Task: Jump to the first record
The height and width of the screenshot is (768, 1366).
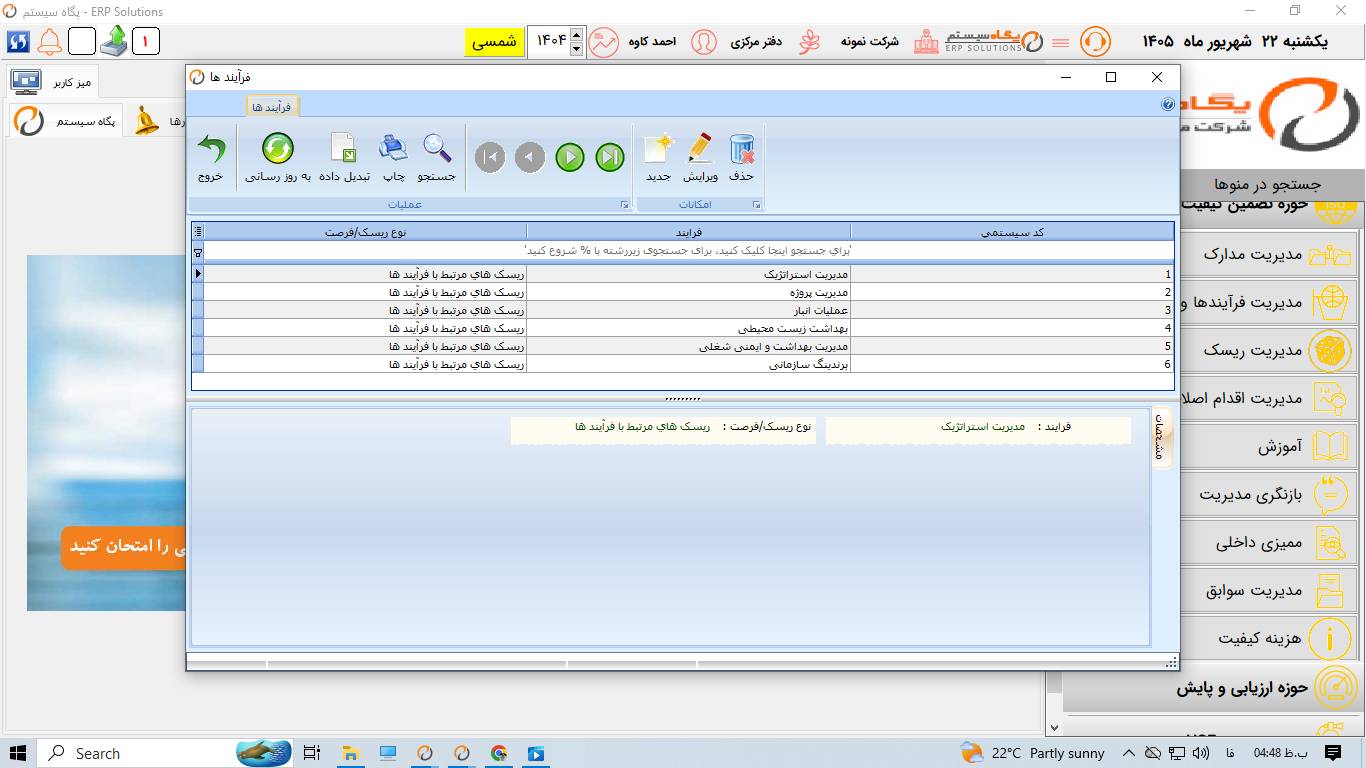Action: tap(490, 157)
